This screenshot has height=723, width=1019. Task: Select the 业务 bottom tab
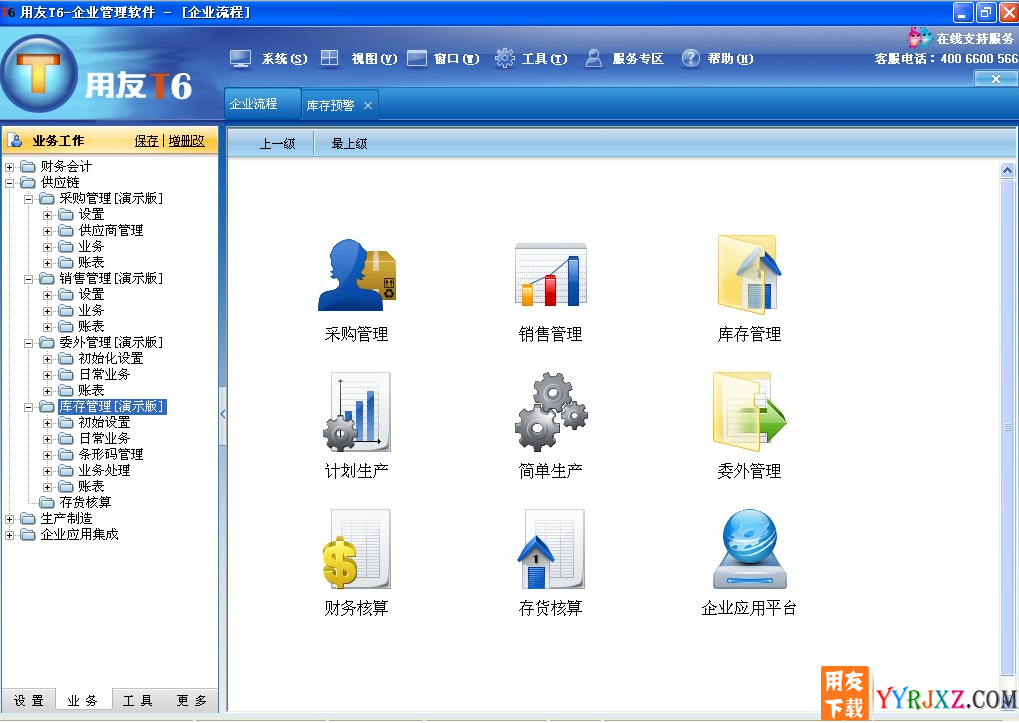83,700
